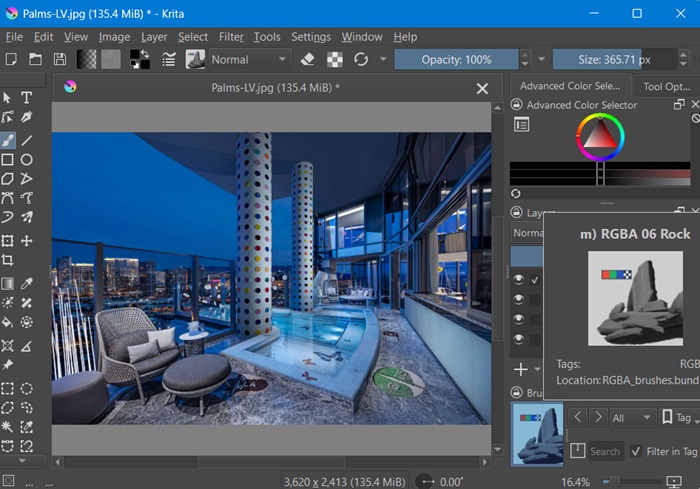This screenshot has width=700, height=489.
Task: Select the Multibrush tool
Action: coord(27,217)
